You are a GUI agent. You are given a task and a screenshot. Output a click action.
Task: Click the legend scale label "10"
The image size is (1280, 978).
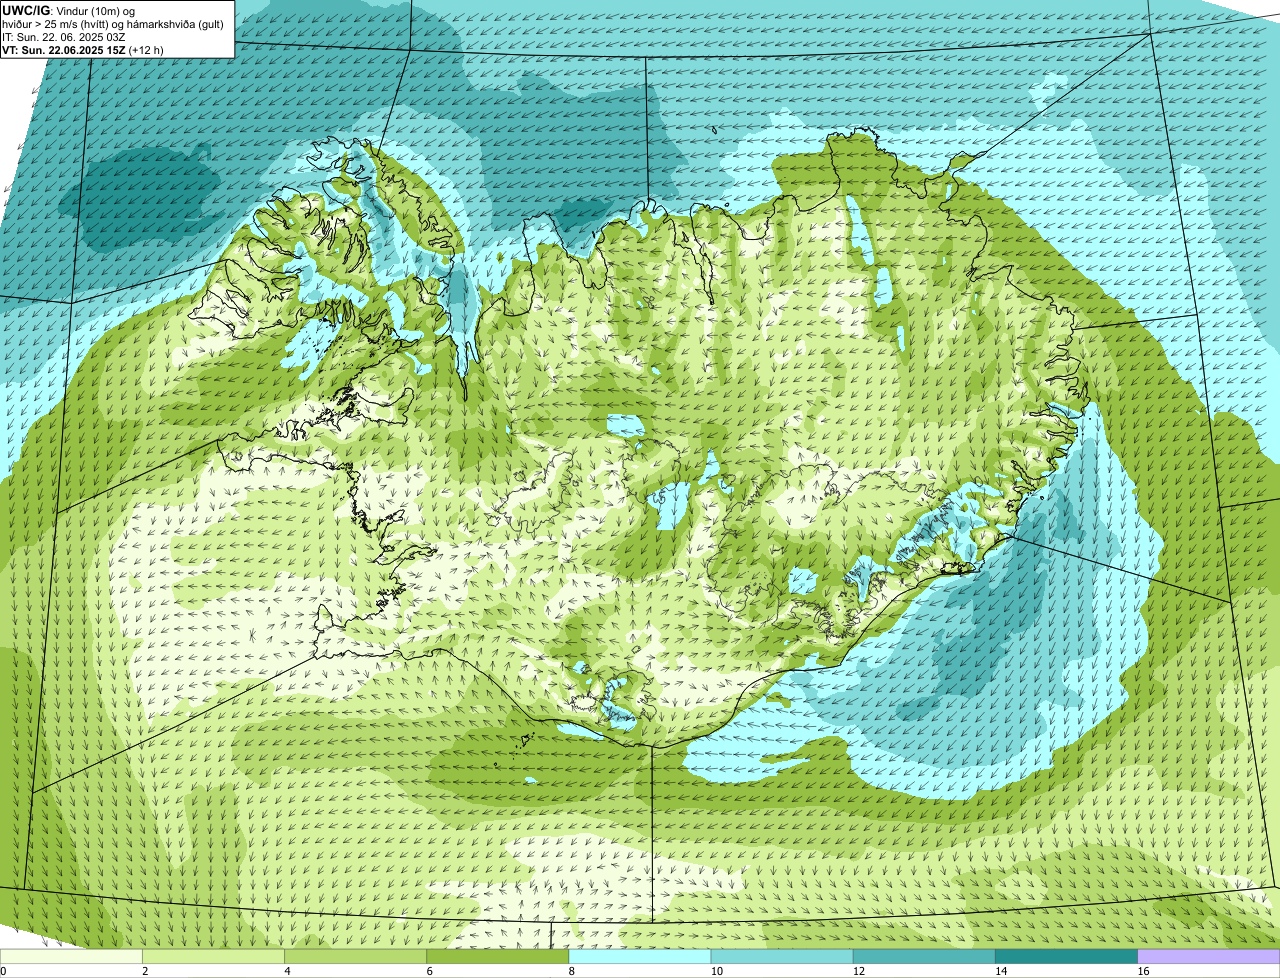pyautogui.click(x=716, y=971)
